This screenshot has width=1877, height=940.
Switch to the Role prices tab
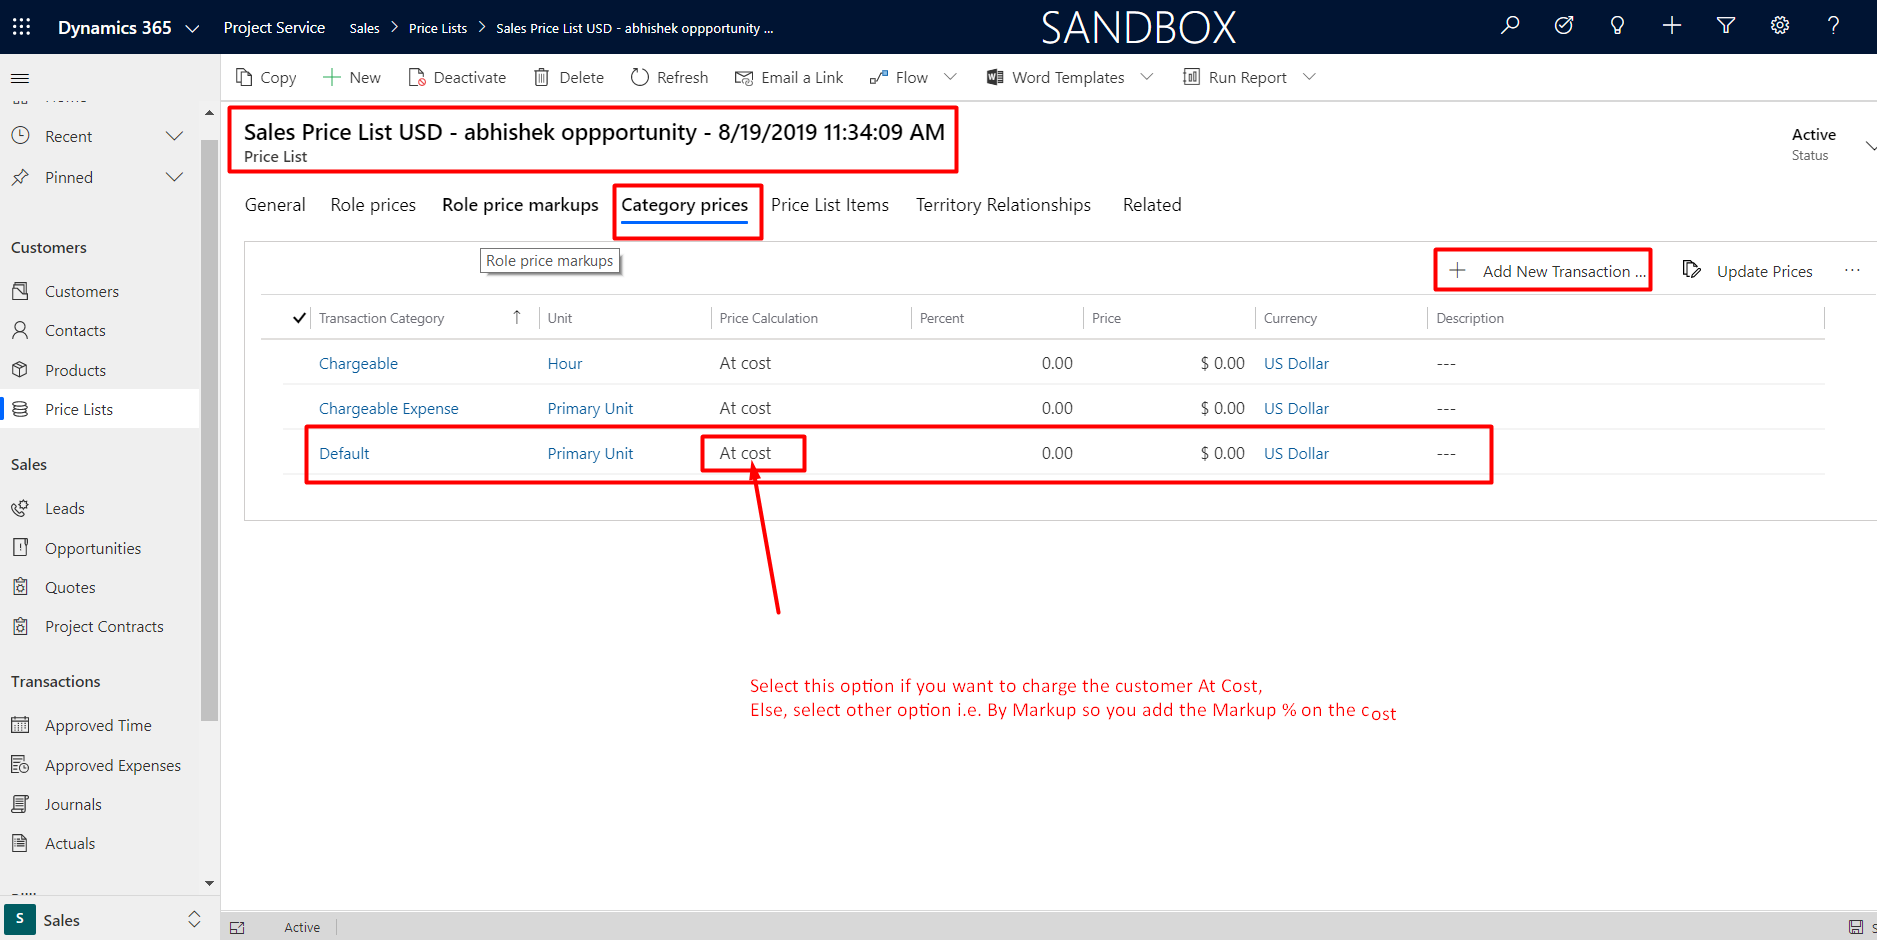pyautogui.click(x=373, y=205)
